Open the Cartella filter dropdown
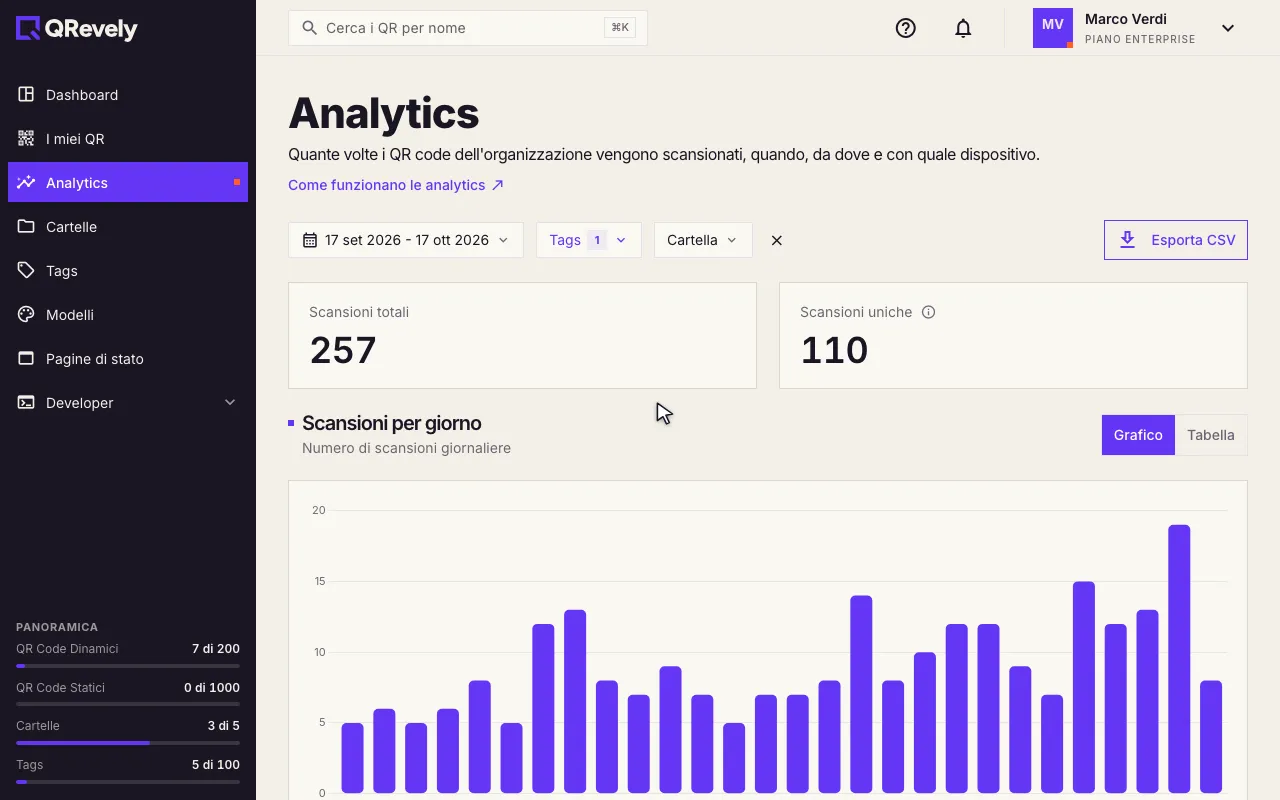 (703, 240)
